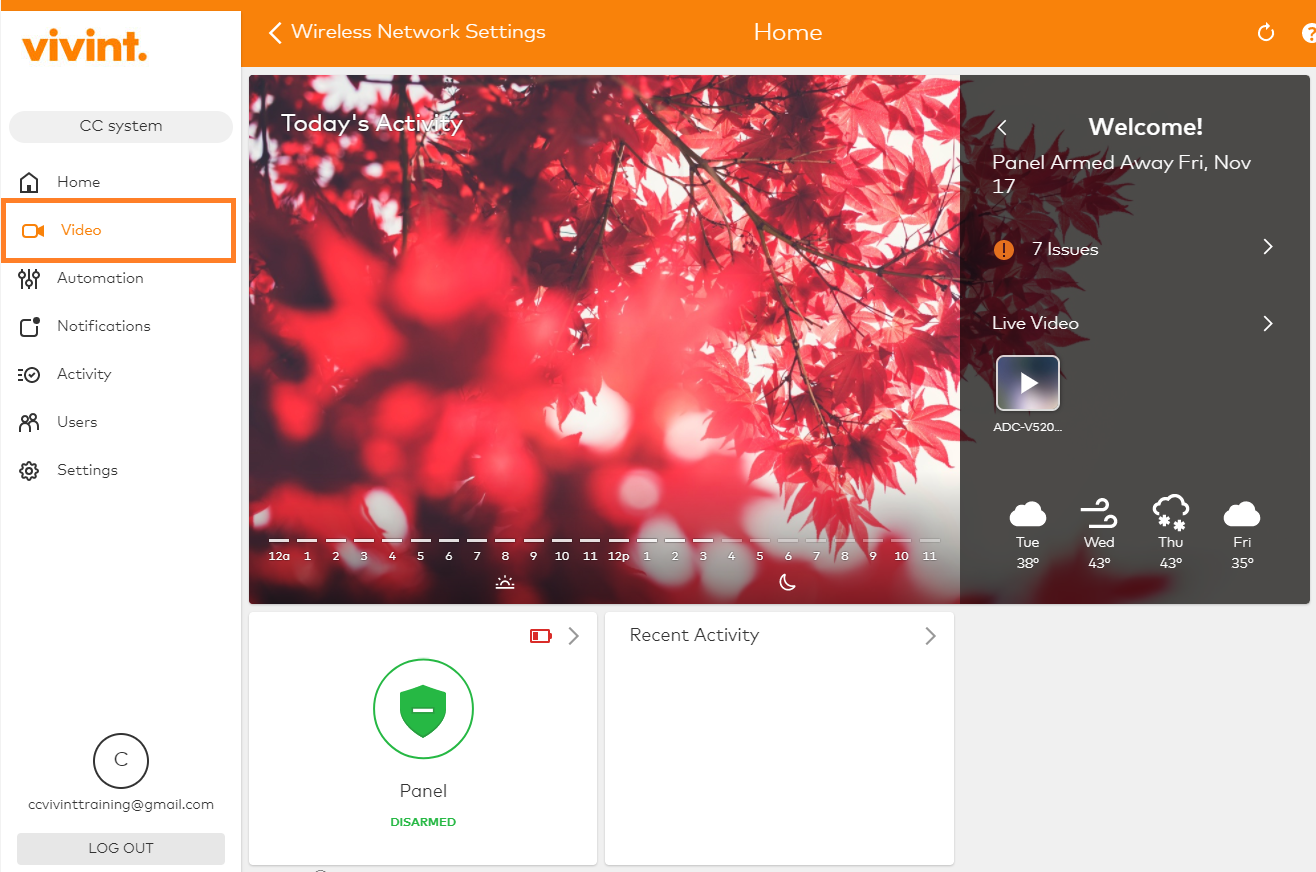This screenshot has width=1316, height=872.
Task: Open Recent Activity details
Action: tap(930, 635)
